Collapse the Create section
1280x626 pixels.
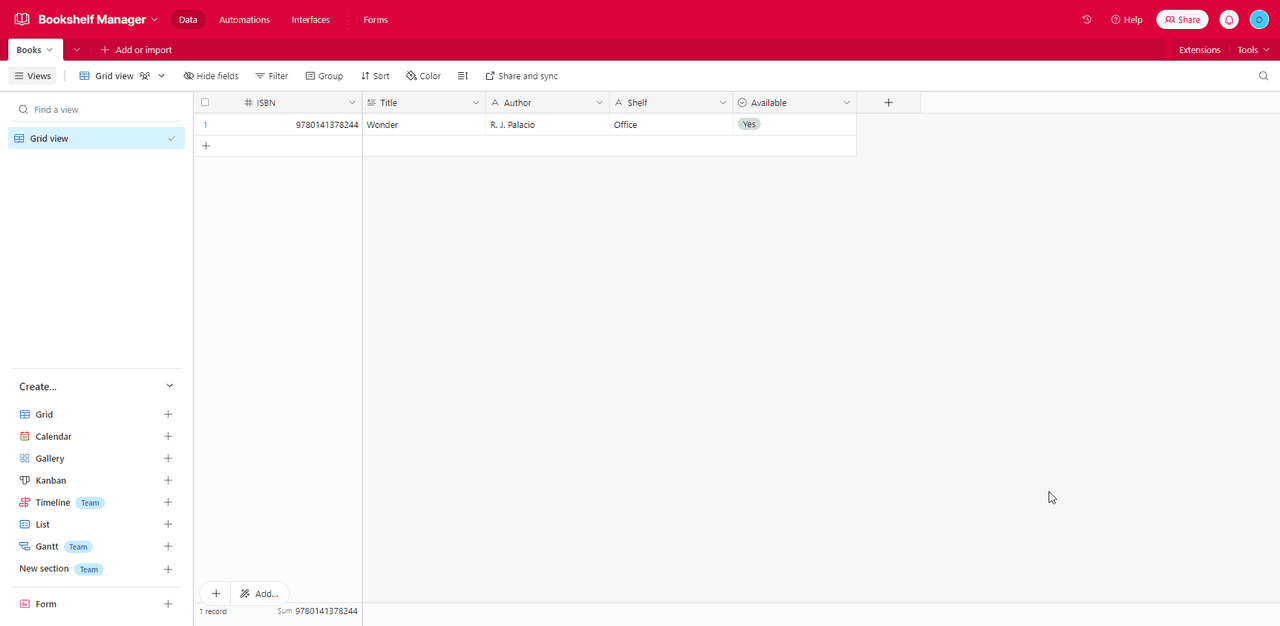click(x=169, y=386)
